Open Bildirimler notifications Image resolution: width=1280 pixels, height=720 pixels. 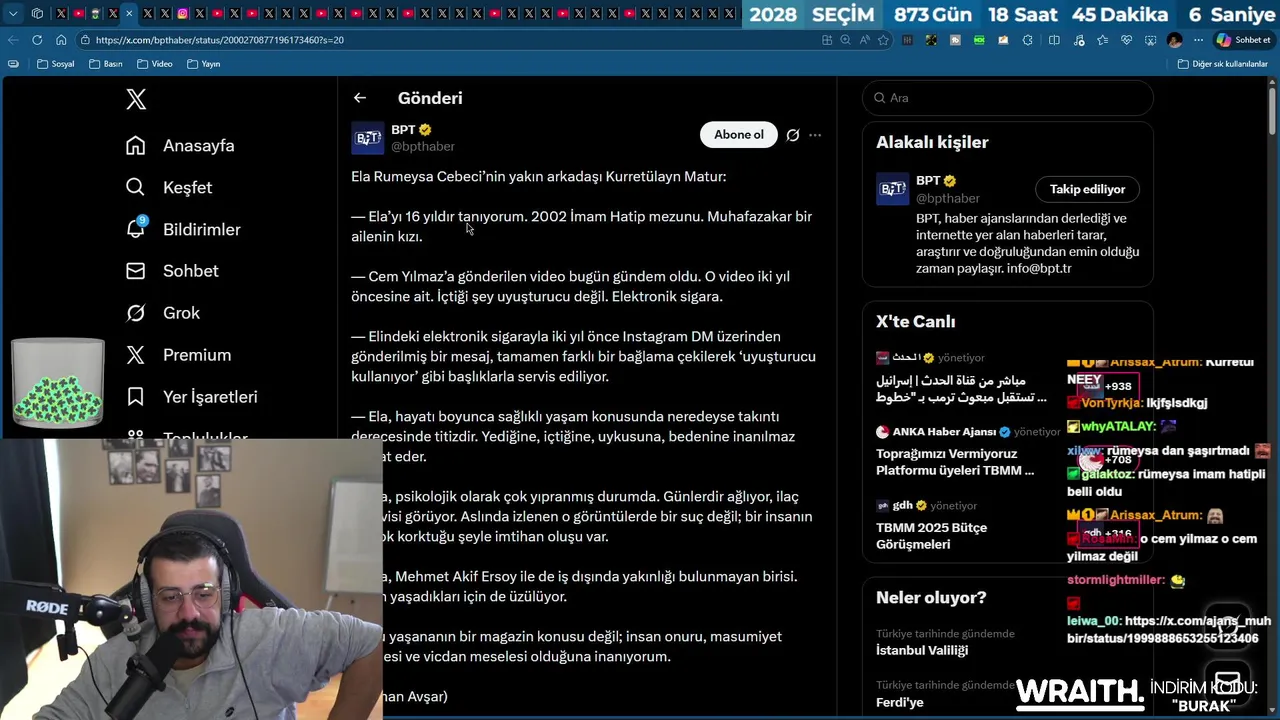[x=183, y=230]
